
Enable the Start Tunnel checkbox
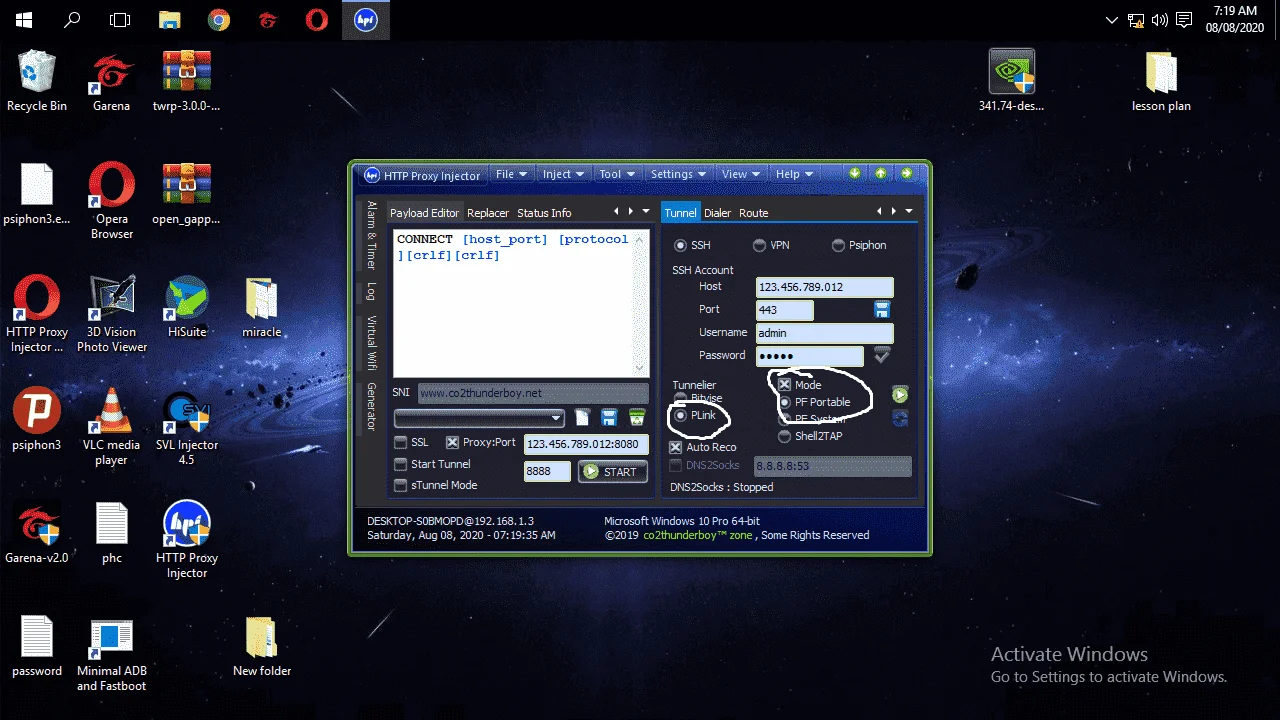click(401, 464)
